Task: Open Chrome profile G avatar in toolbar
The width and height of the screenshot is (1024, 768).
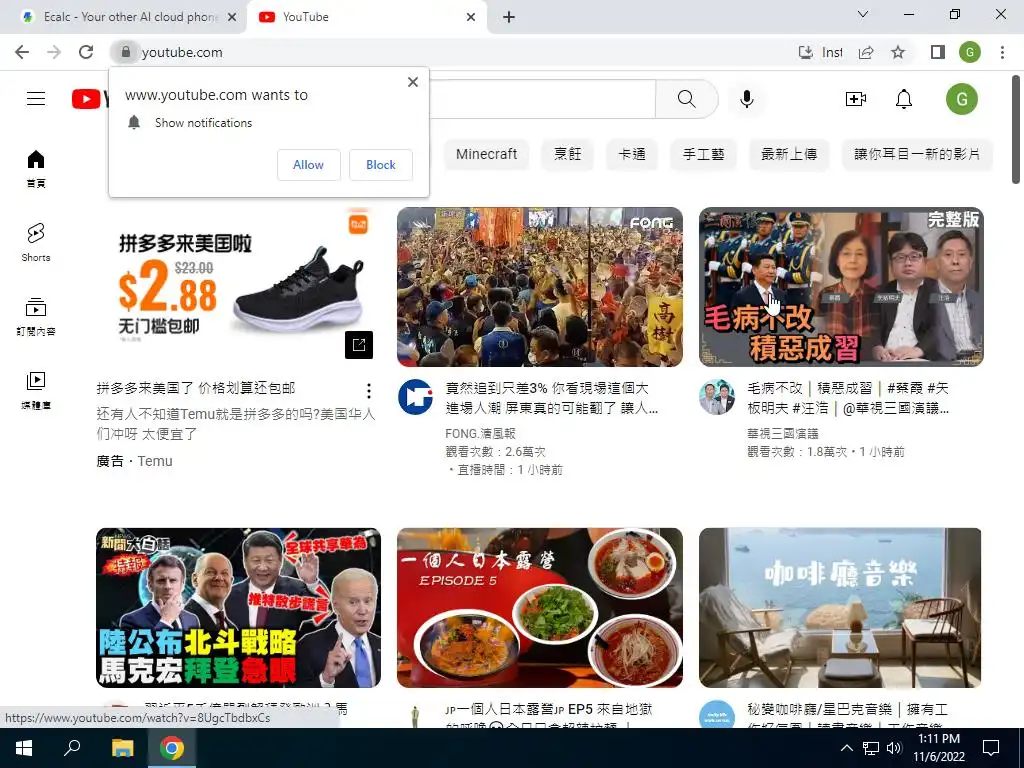Action: [970, 52]
